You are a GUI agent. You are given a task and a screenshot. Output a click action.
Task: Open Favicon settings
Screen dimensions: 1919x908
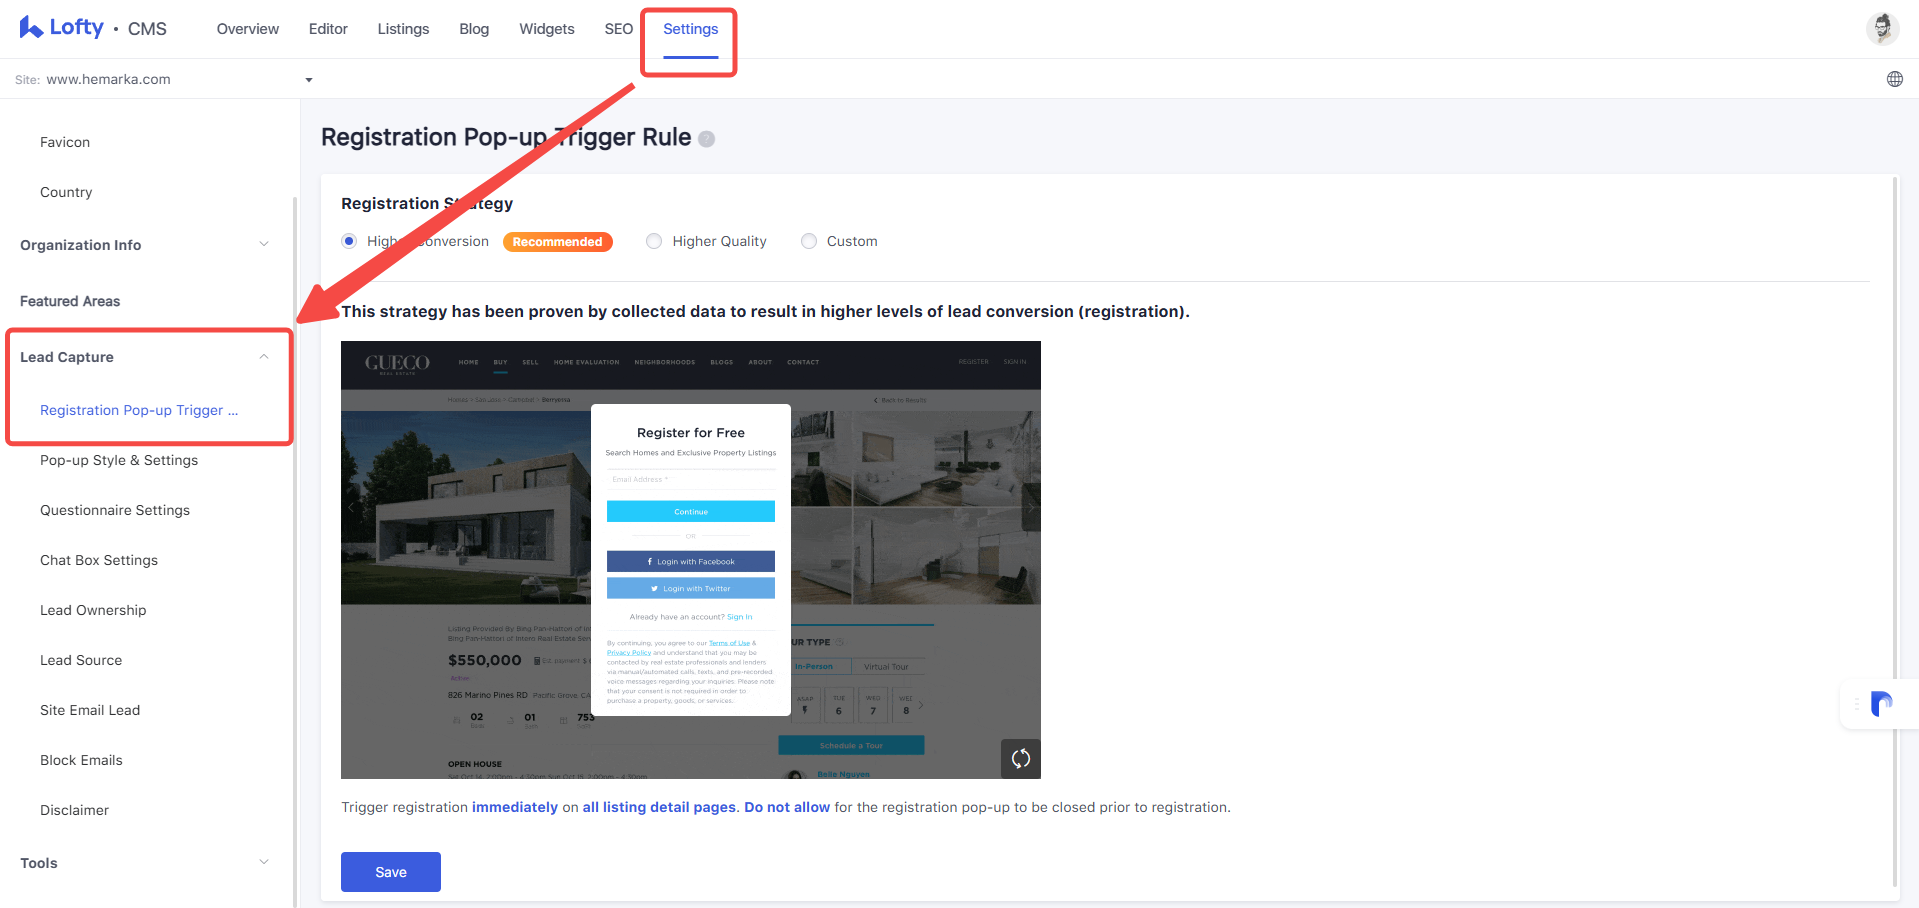pos(65,142)
